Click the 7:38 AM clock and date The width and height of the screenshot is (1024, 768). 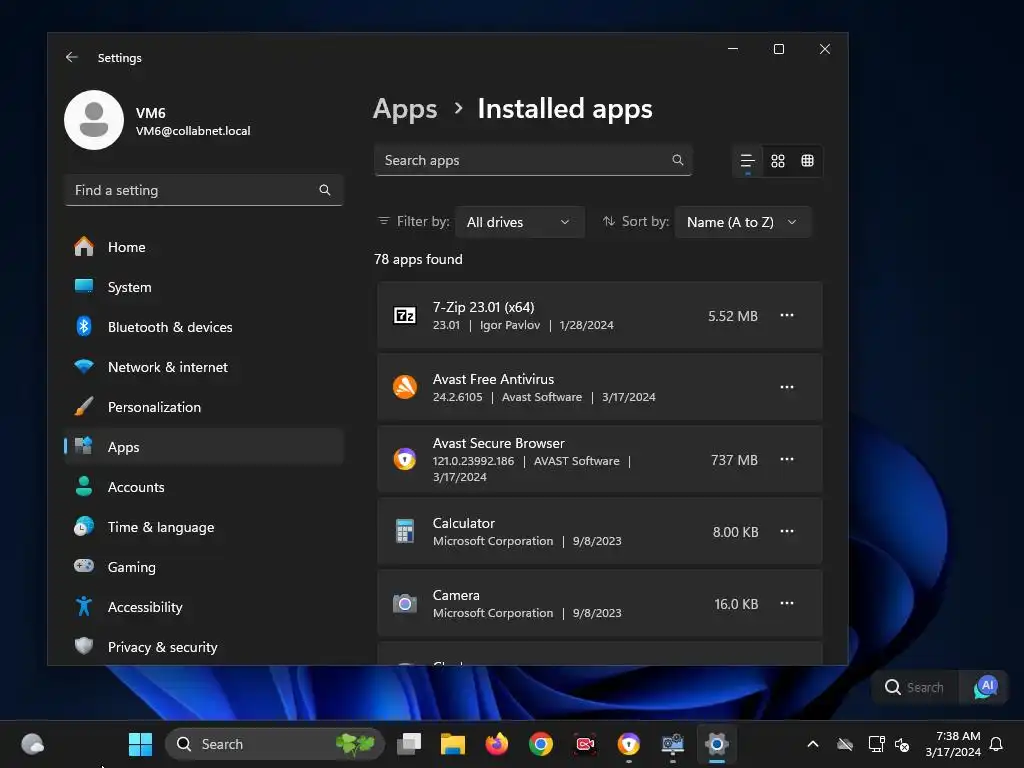tap(953, 744)
